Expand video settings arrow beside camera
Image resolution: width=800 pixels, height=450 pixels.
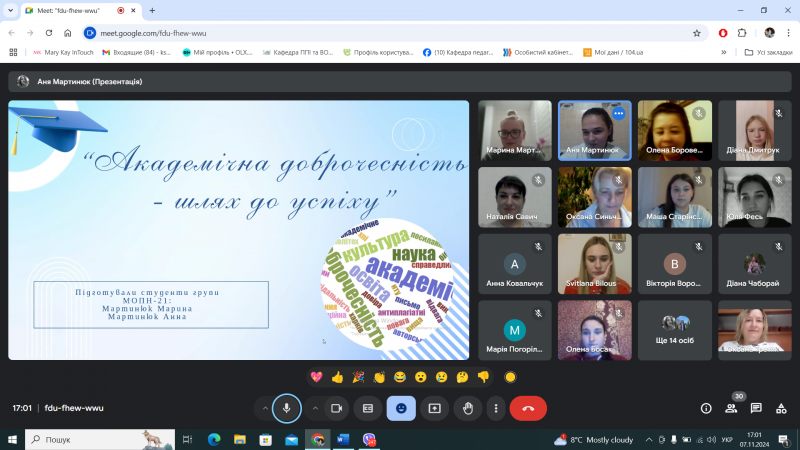point(315,408)
